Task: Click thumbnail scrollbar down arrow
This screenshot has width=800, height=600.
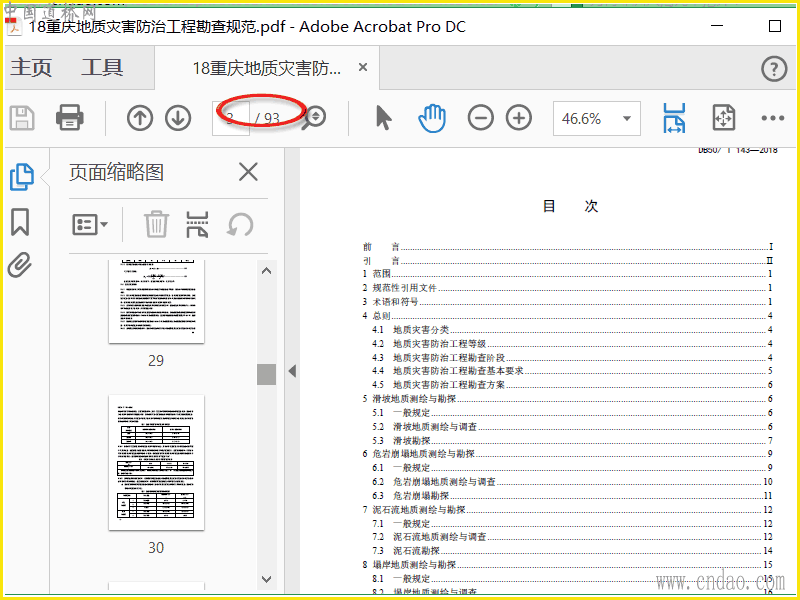Action: coord(266,579)
